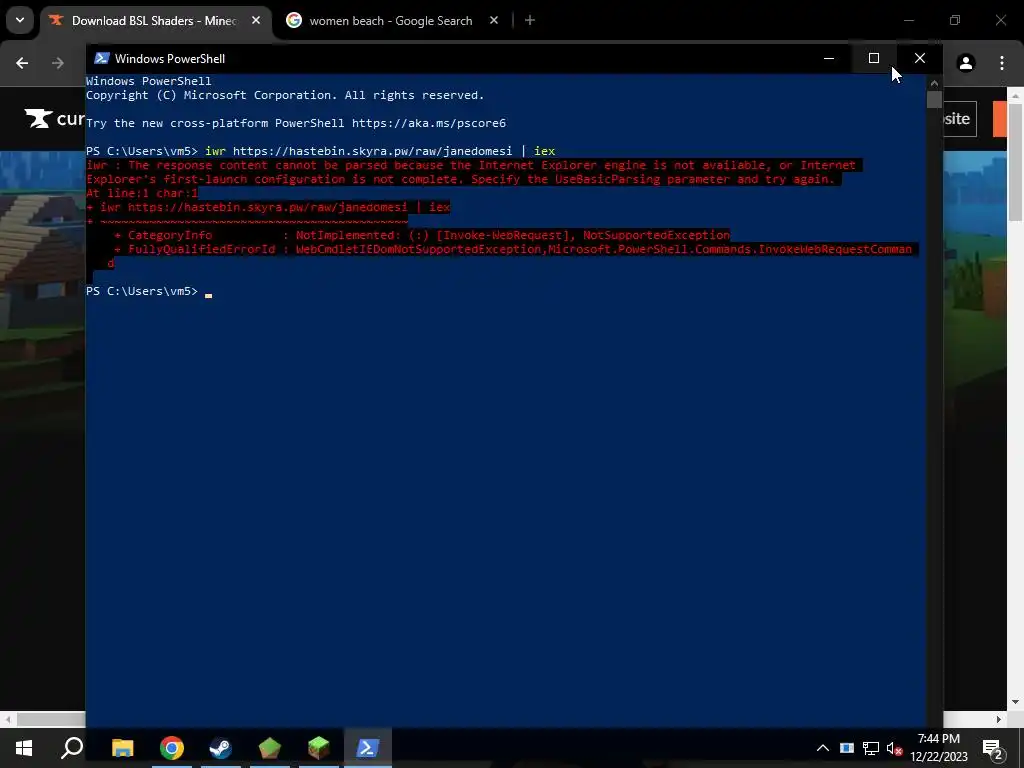Open Windows taskbar search
The image size is (1024, 768).
[x=72, y=748]
